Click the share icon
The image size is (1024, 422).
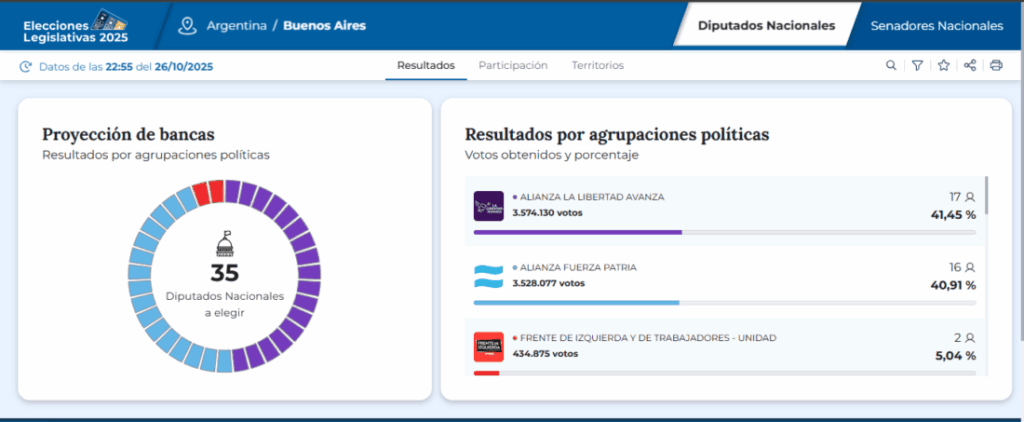pos(969,66)
